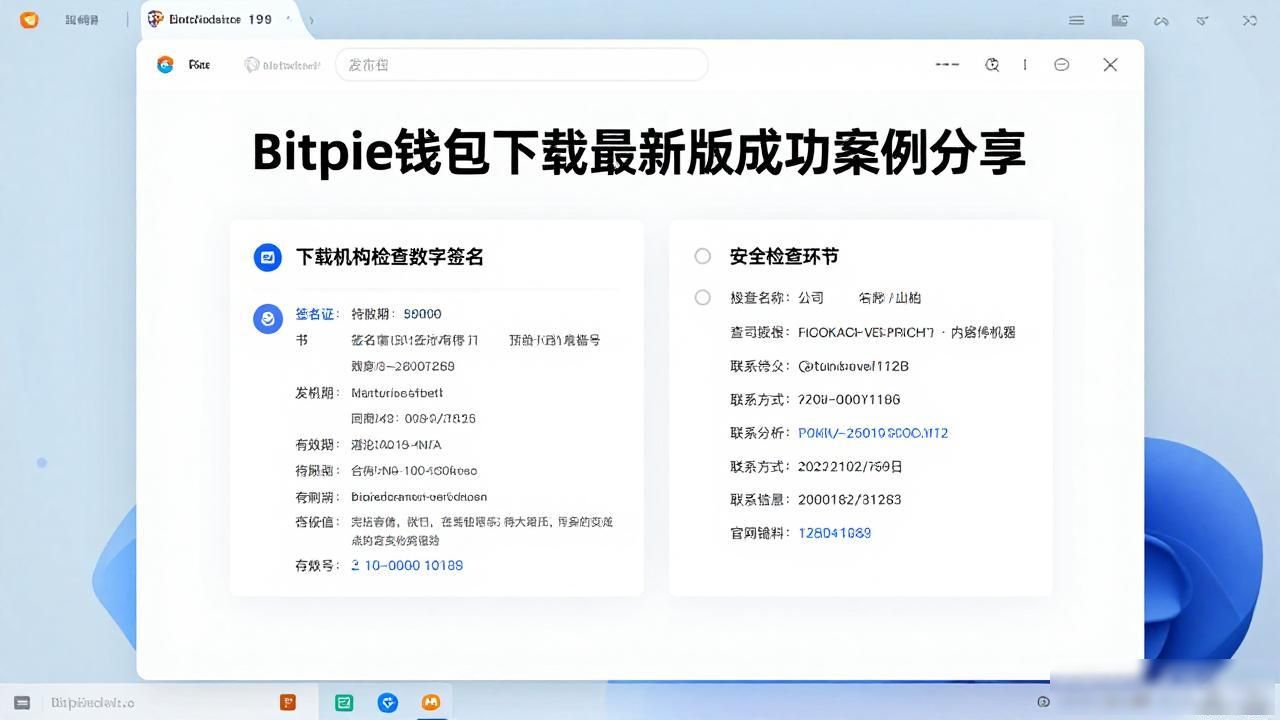This screenshot has height=720, width=1280.
Task: Select the first header tab next to the logo
Action: pyautogui.click(x=199, y=64)
